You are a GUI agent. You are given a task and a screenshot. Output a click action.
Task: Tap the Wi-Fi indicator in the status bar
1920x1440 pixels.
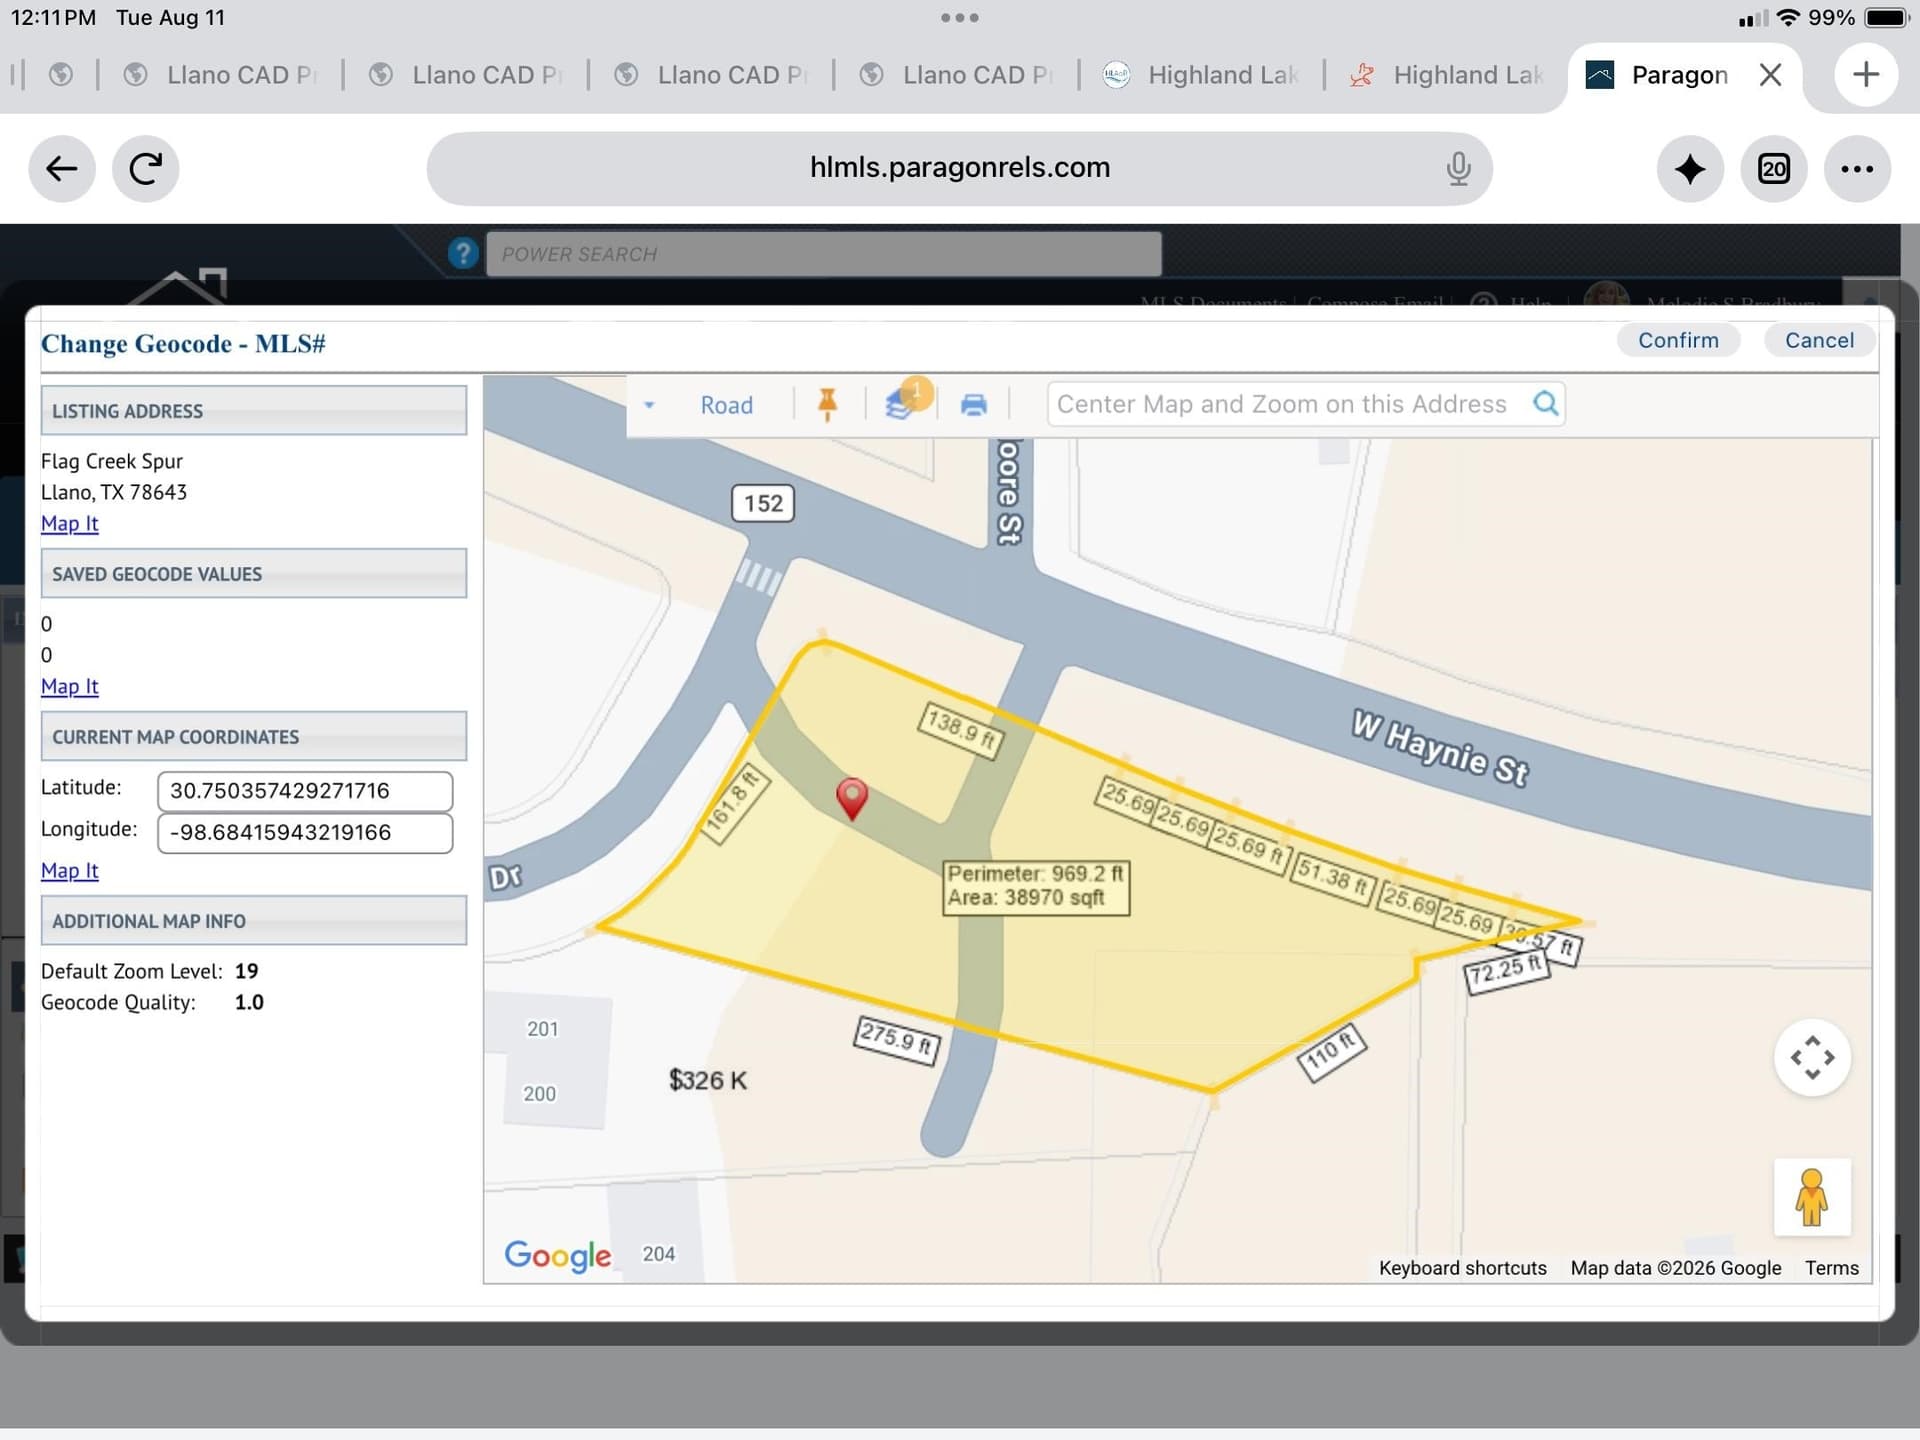(1789, 18)
